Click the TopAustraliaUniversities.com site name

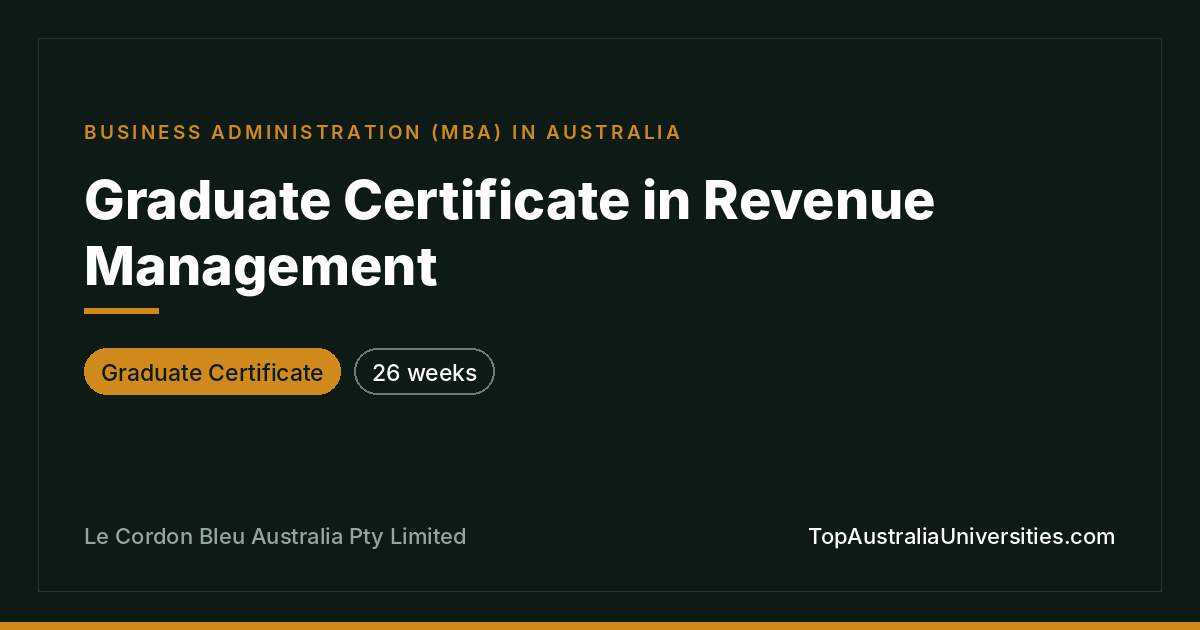click(x=961, y=537)
